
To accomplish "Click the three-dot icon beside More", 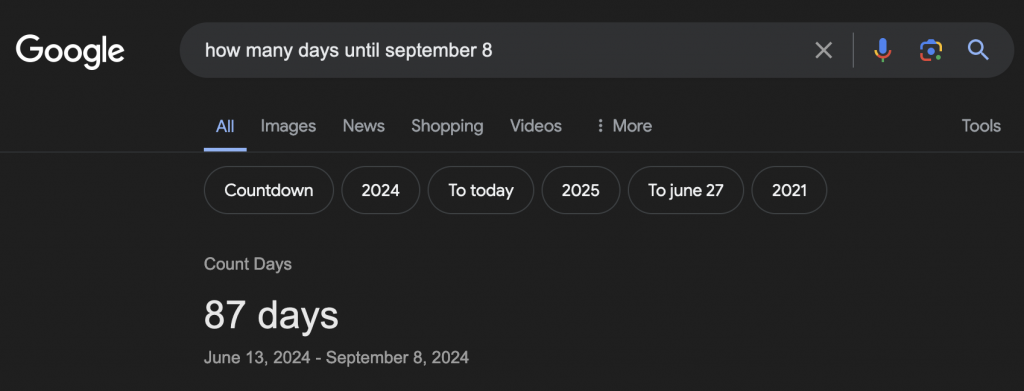I will click(600, 125).
